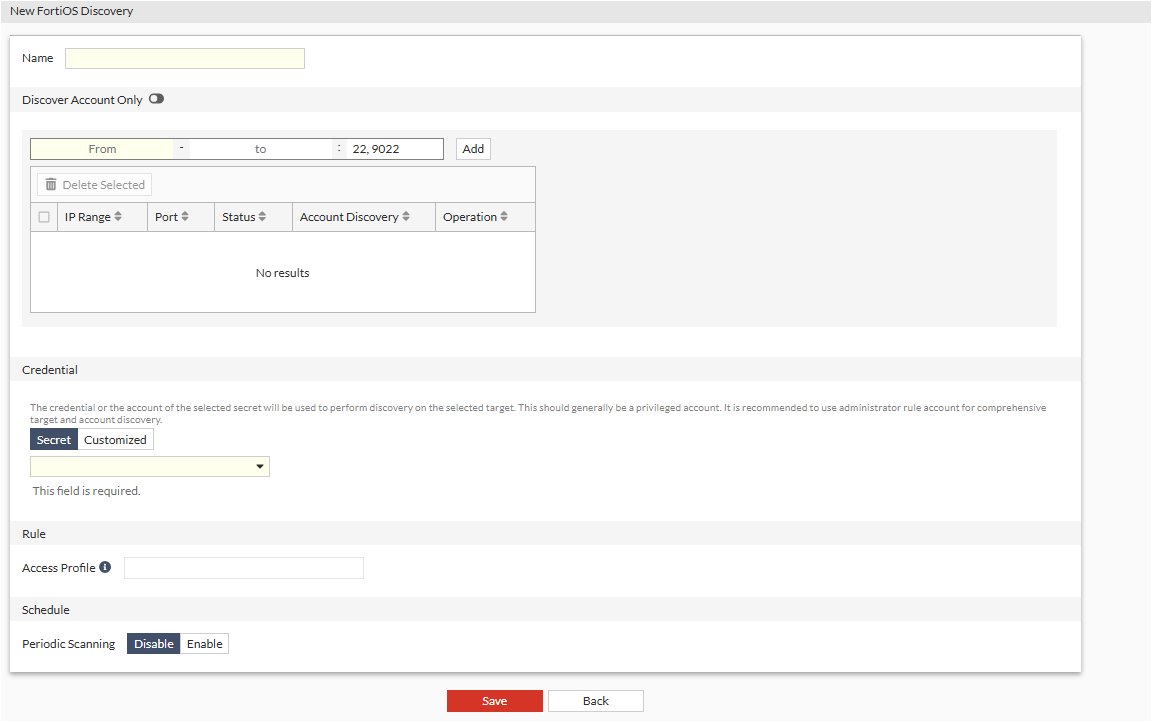Viewport: 1153px width, 723px height.
Task: Click the Back button
Action: click(596, 701)
